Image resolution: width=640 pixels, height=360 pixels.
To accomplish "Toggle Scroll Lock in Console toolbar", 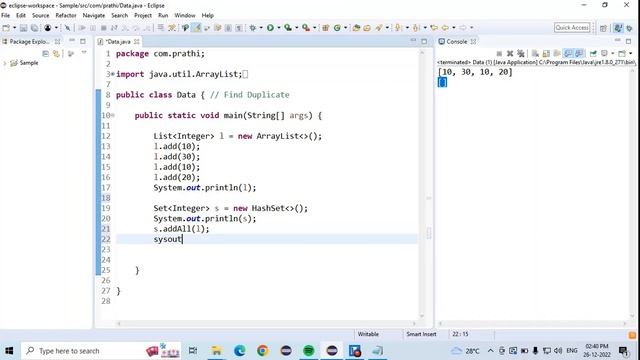I will click(x=546, y=53).
